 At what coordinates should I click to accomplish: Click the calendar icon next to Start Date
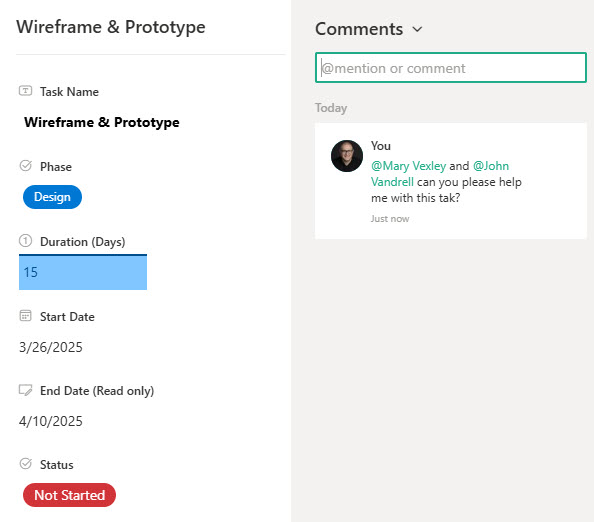click(x=25, y=316)
